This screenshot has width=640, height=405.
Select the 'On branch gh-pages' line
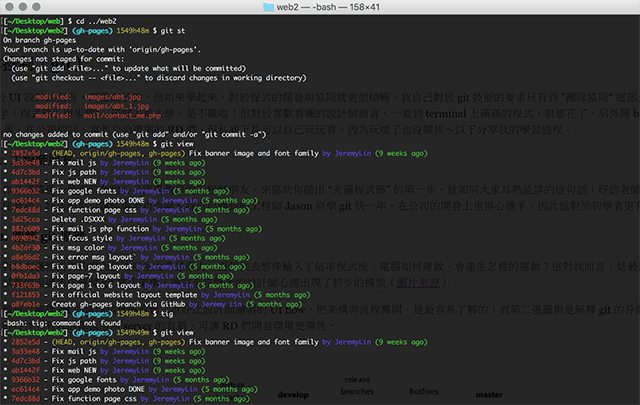40,40
